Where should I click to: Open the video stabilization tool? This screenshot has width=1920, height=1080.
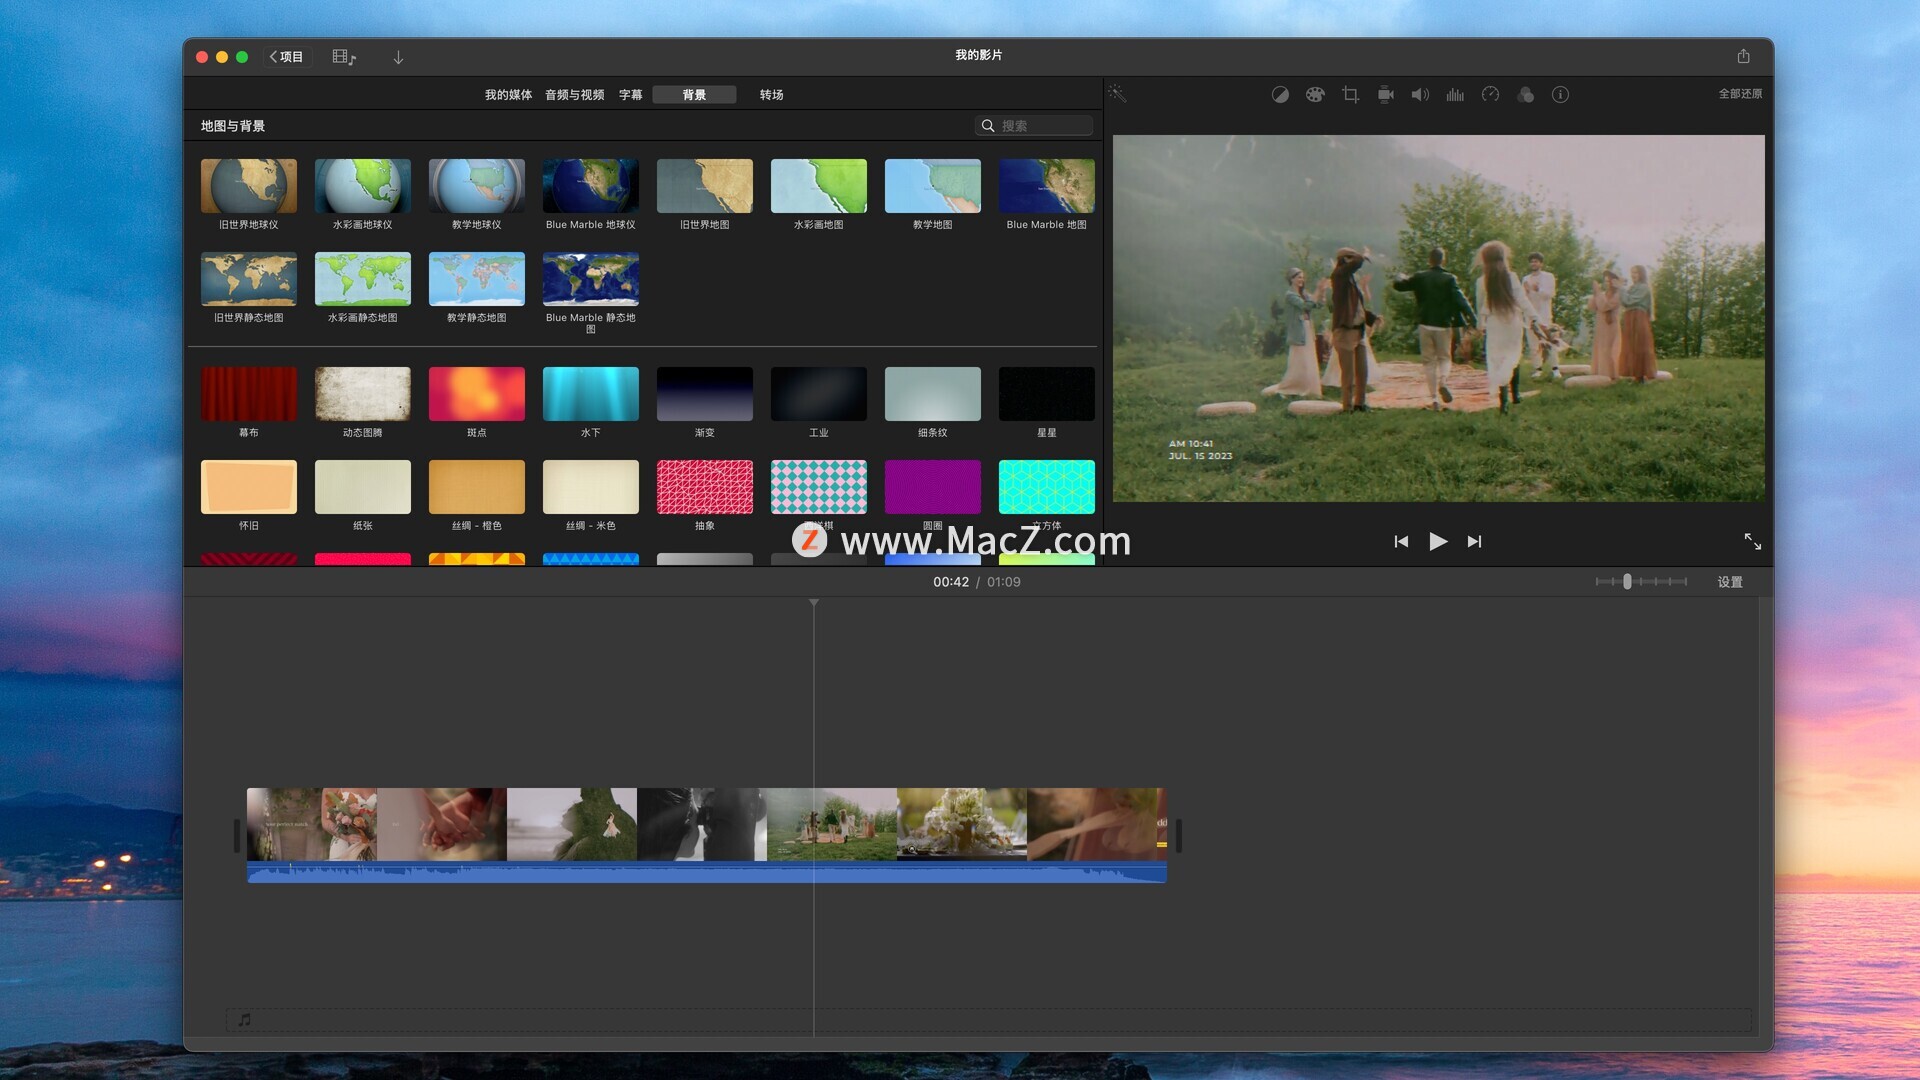pyautogui.click(x=1385, y=95)
